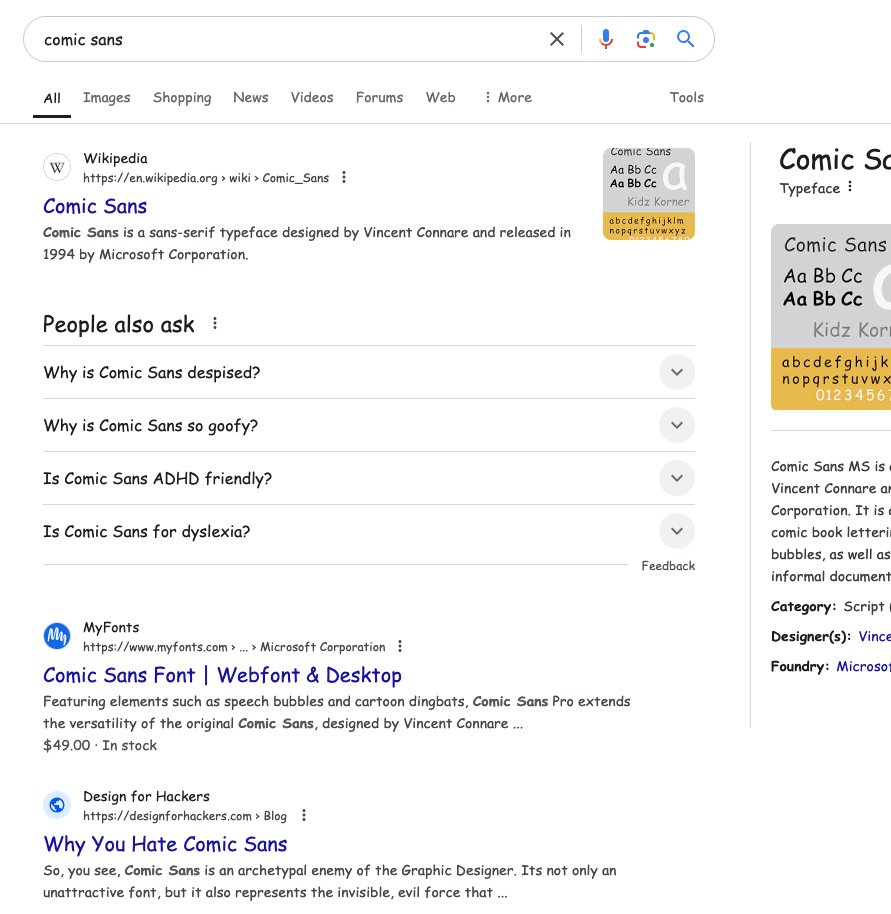Screen dimensions: 891x914
Task: Open options dots beside MyFonts URL
Action: pos(400,646)
